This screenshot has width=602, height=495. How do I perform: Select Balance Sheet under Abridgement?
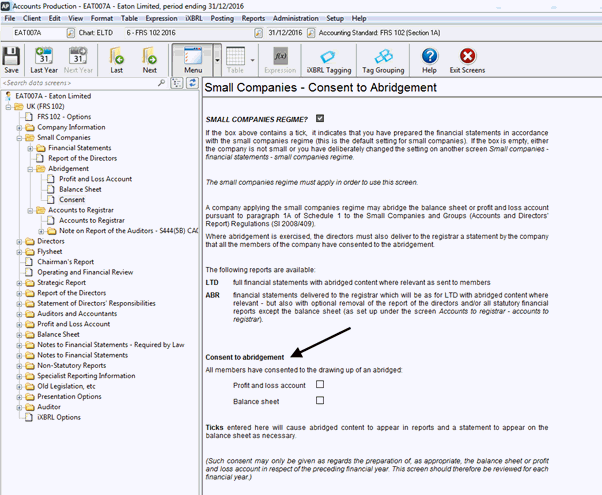(80, 189)
